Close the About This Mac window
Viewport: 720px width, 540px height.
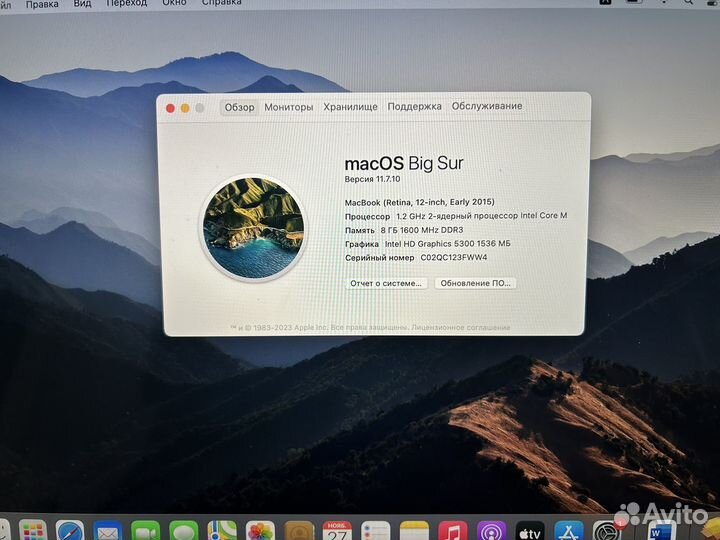point(170,108)
